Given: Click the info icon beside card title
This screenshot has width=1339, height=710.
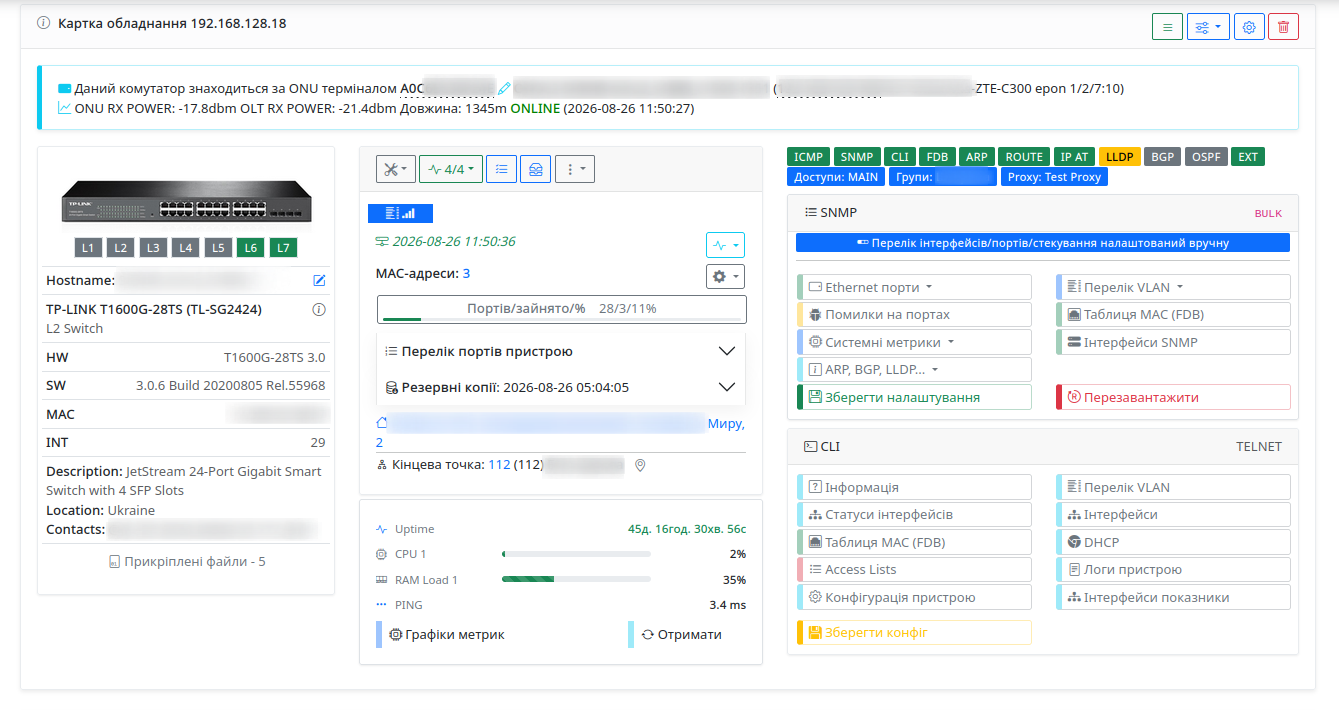Looking at the screenshot, I should 43,23.
